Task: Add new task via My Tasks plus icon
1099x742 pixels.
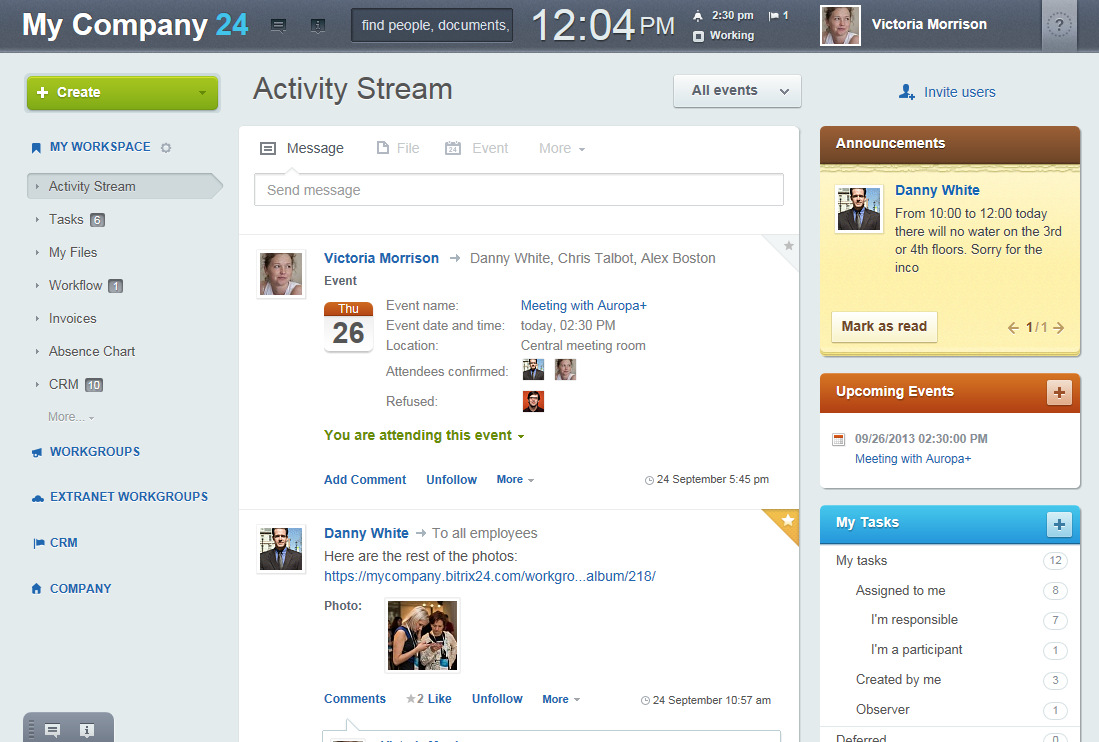Action: point(1059,523)
